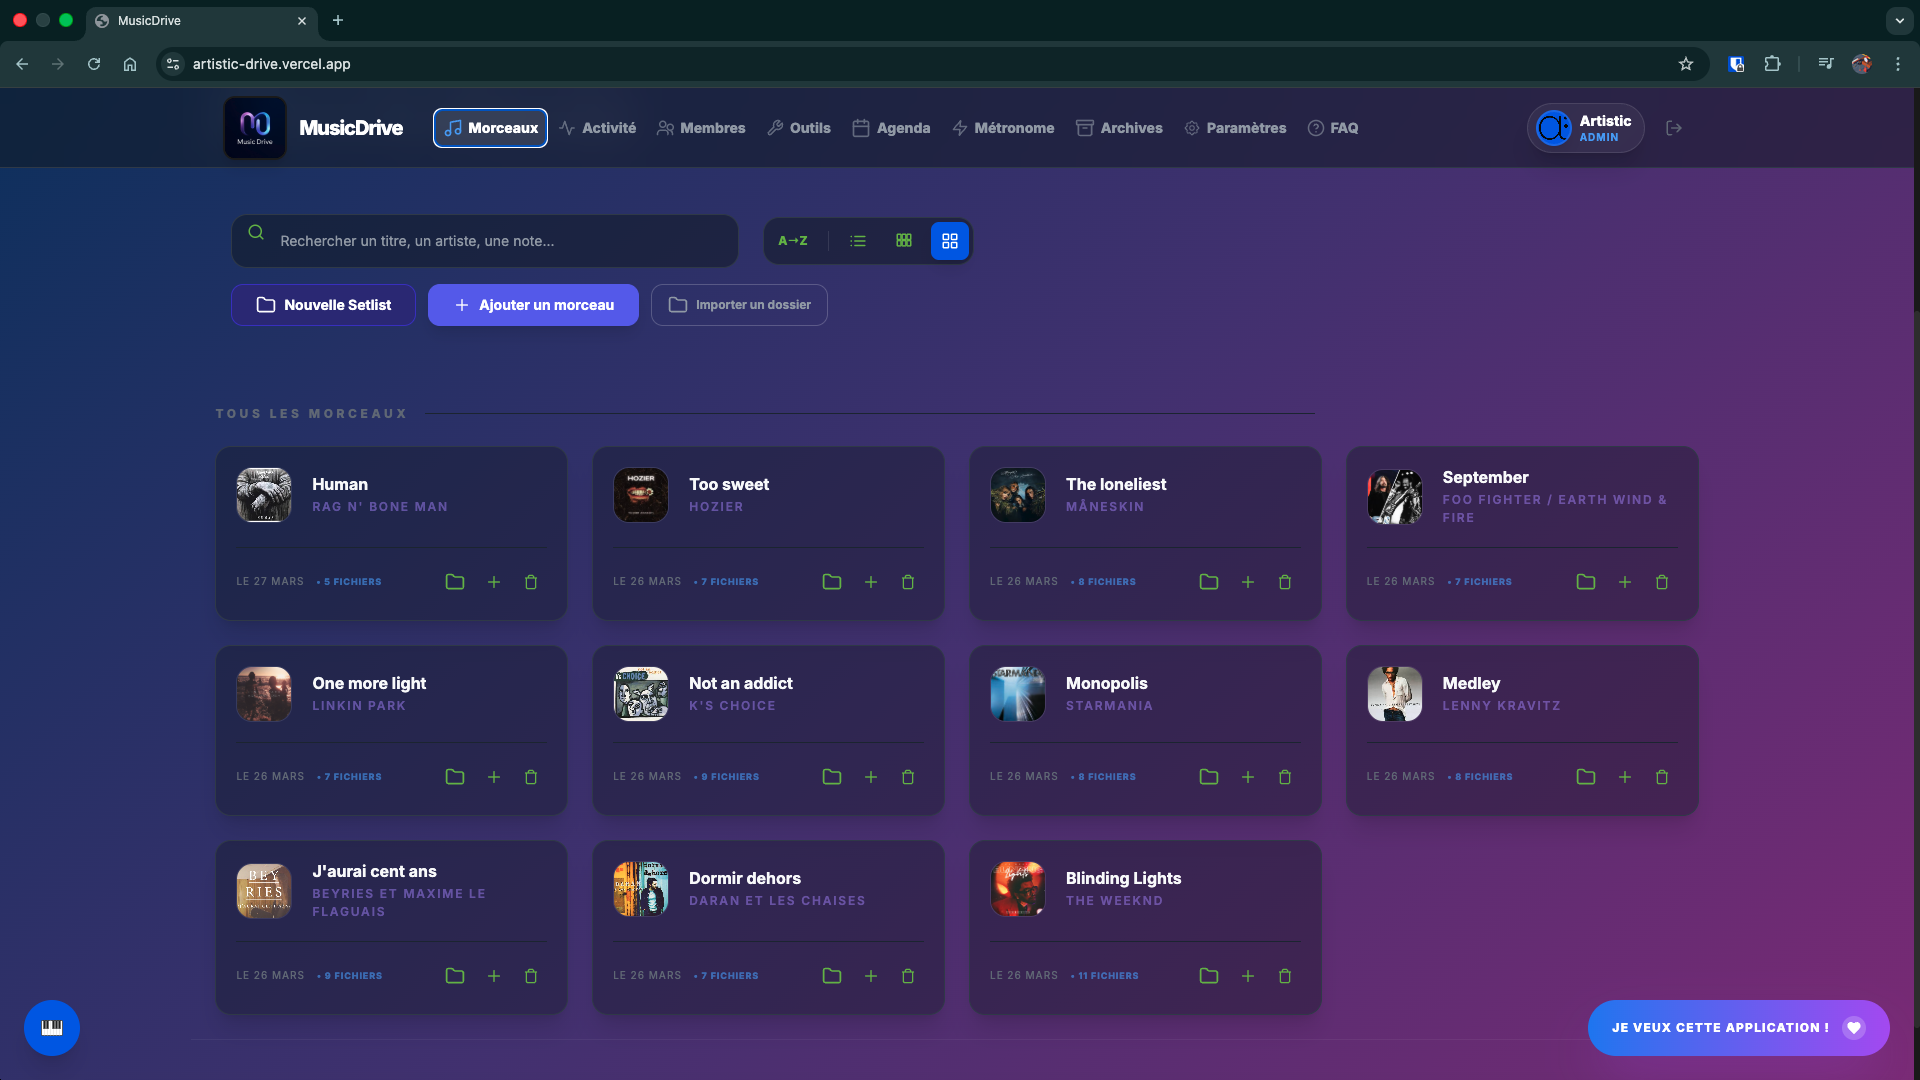The image size is (1920, 1080).
Task: Click Importer un dossier button
Action: click(739, 305)
